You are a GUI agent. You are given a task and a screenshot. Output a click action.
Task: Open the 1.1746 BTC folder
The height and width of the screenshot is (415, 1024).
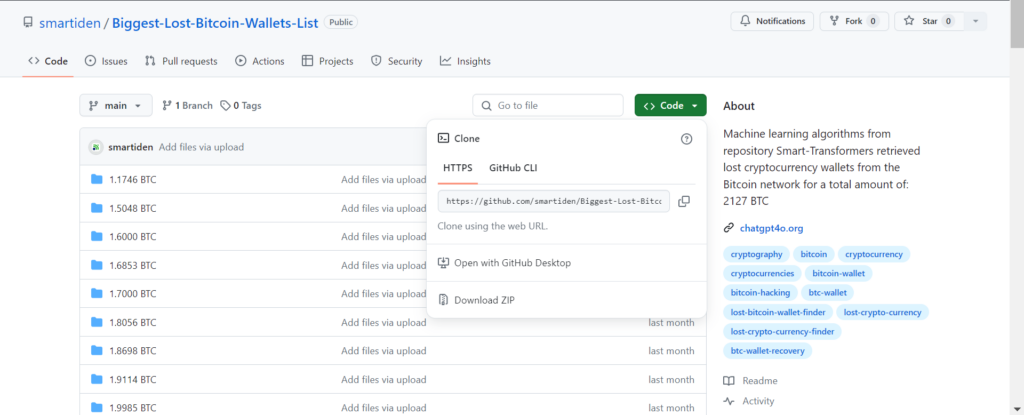click(x=133, y=179)
